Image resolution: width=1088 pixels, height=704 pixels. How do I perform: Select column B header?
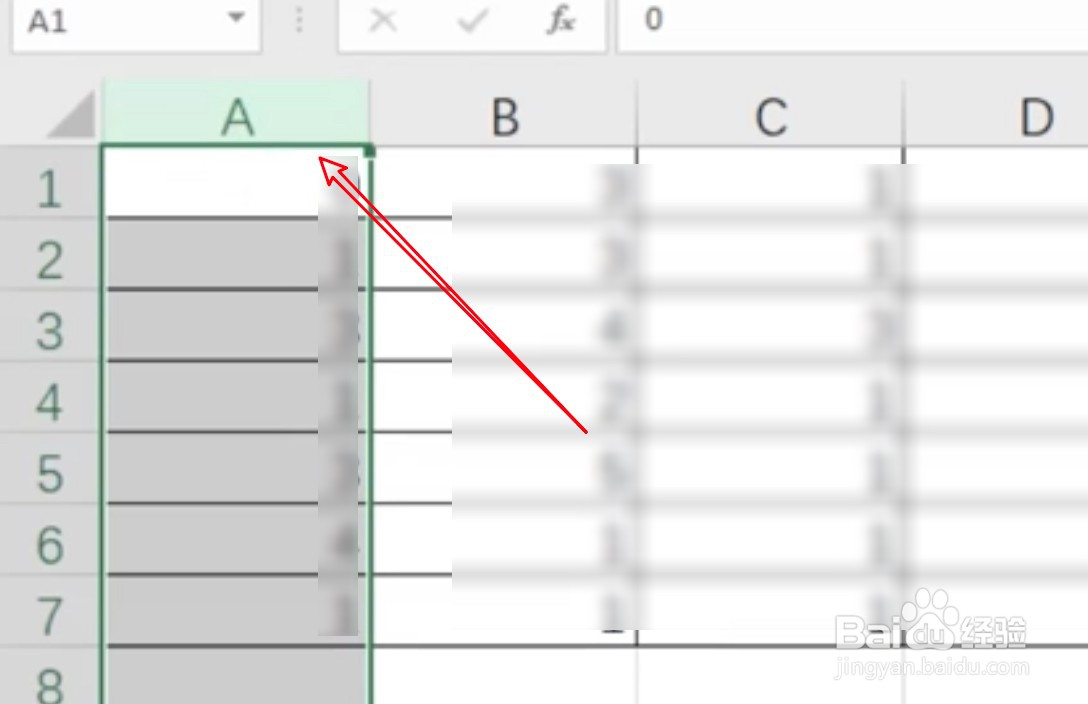coord(503,114)
